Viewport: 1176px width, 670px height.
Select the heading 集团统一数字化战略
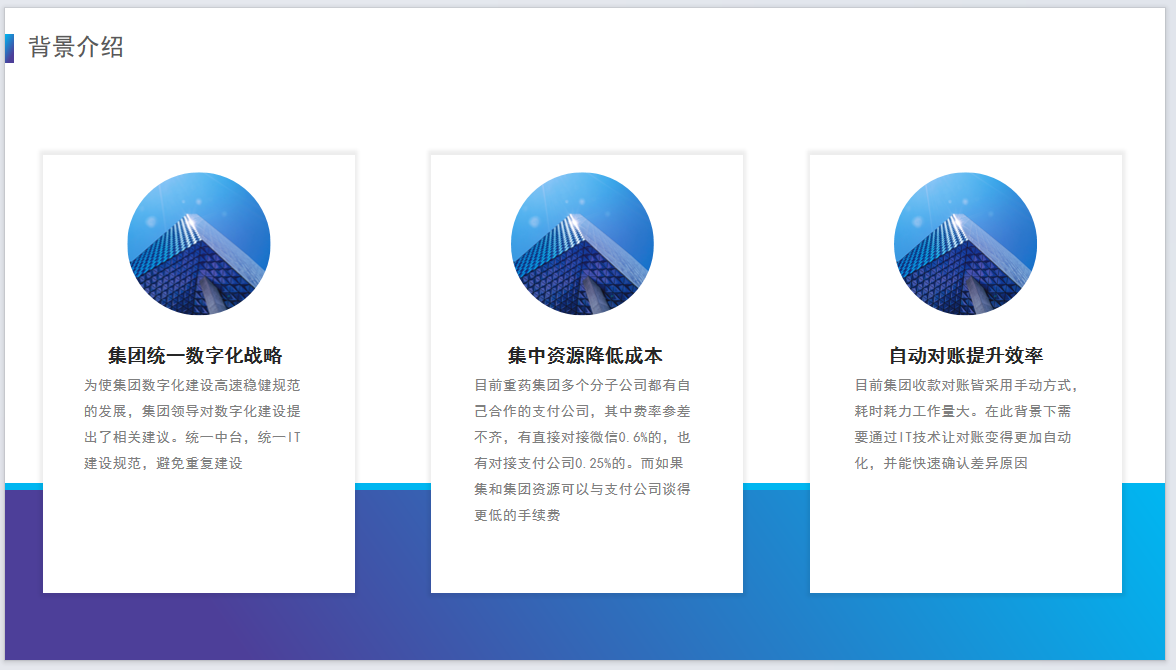pyautogui.click(x=195, y=355)
